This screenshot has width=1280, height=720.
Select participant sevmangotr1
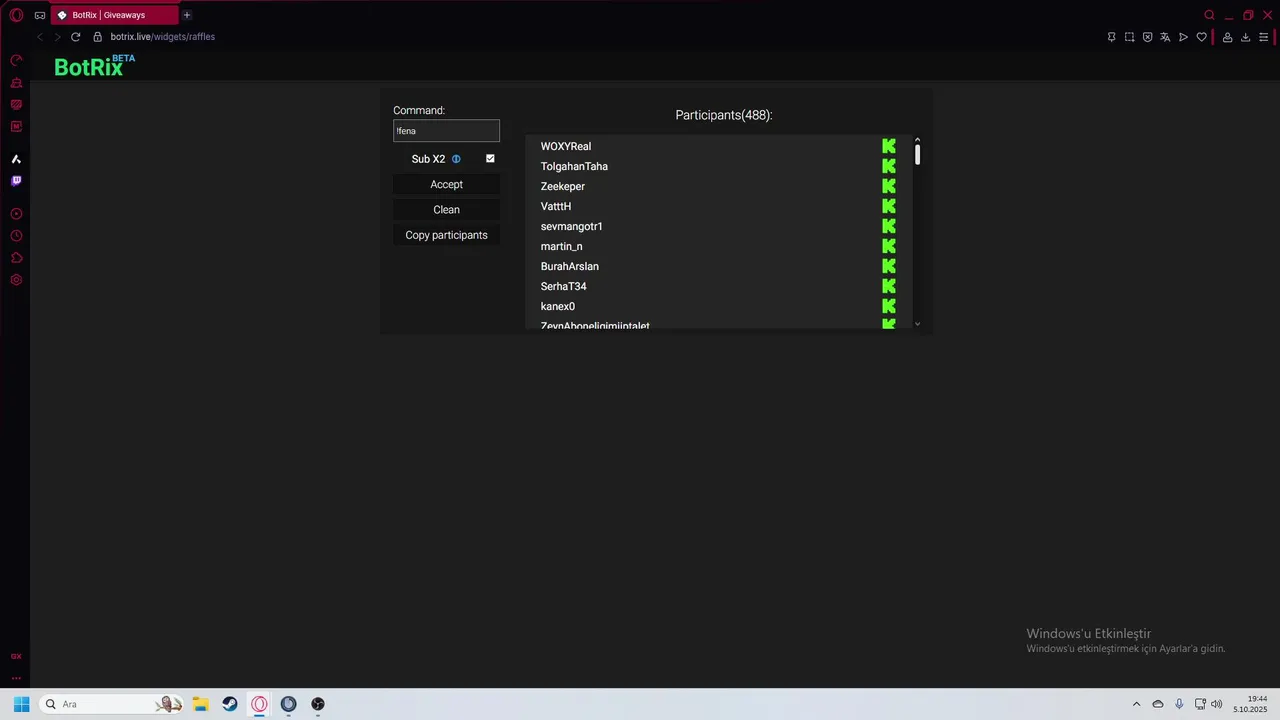pyautogui.click(x=572, y=226)
